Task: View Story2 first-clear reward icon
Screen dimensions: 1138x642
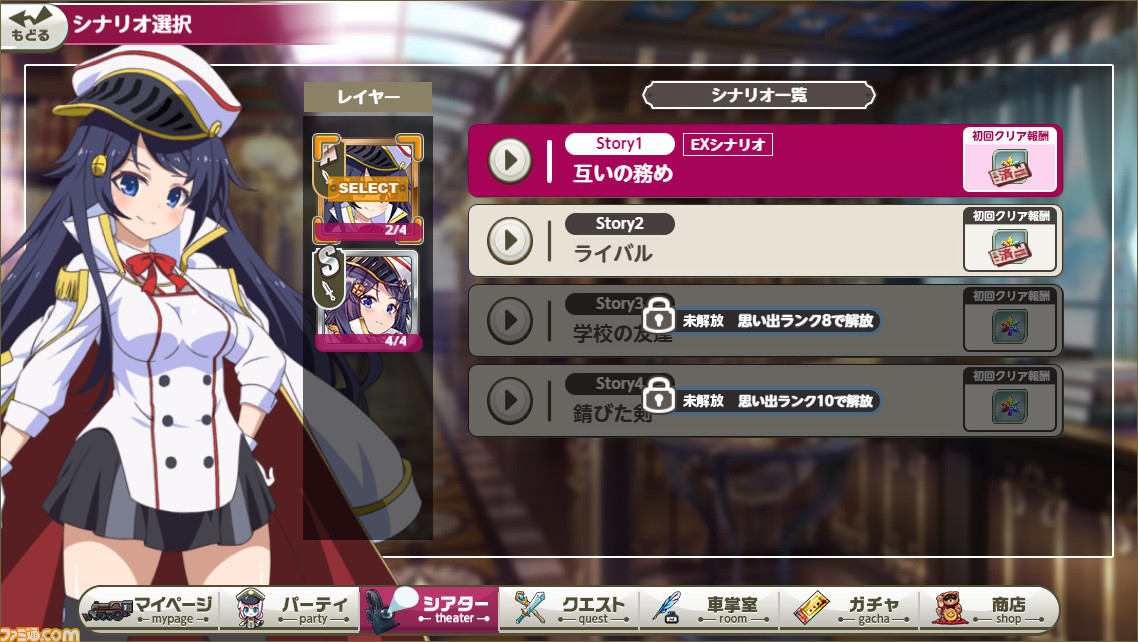Action: 1010,247
